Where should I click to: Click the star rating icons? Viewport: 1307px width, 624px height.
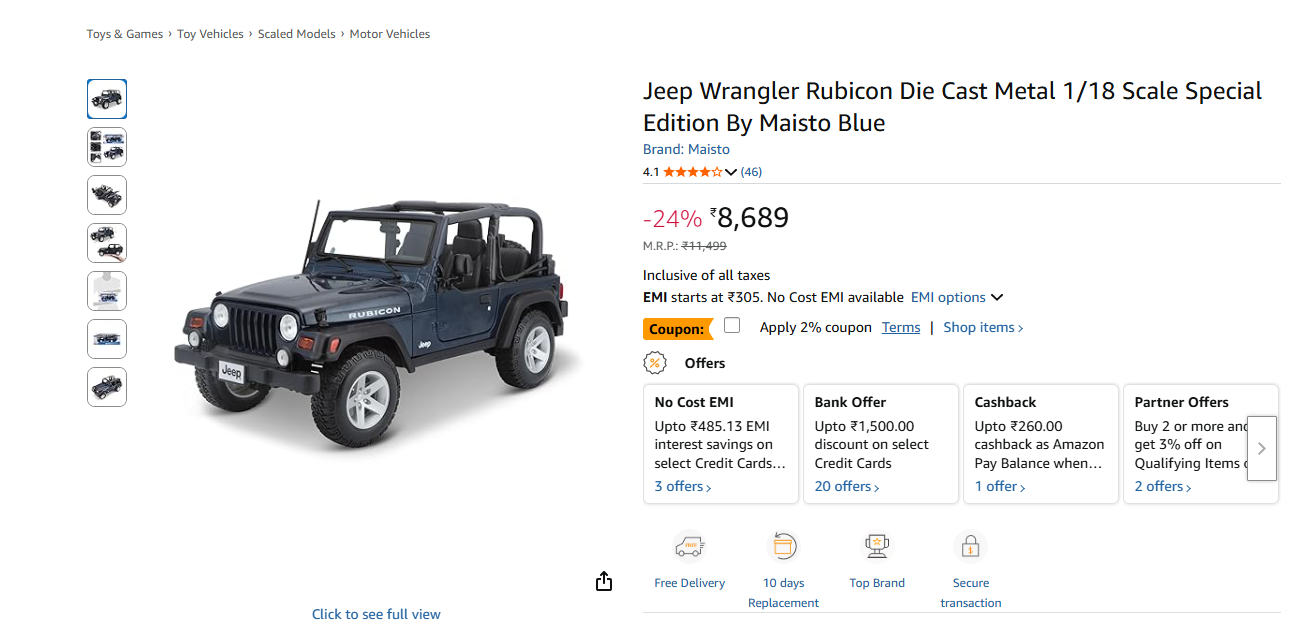click(x=692, y=172)
